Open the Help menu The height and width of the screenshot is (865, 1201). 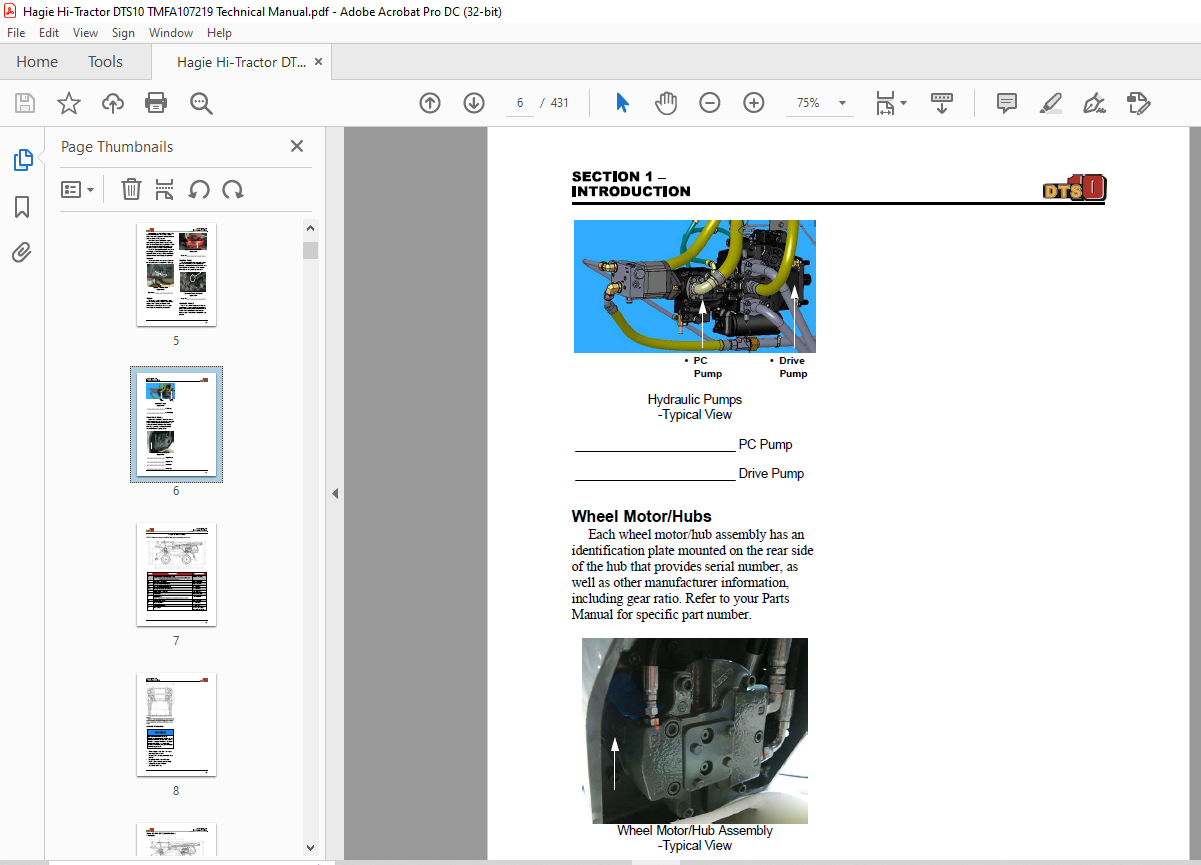click(219, 33)
